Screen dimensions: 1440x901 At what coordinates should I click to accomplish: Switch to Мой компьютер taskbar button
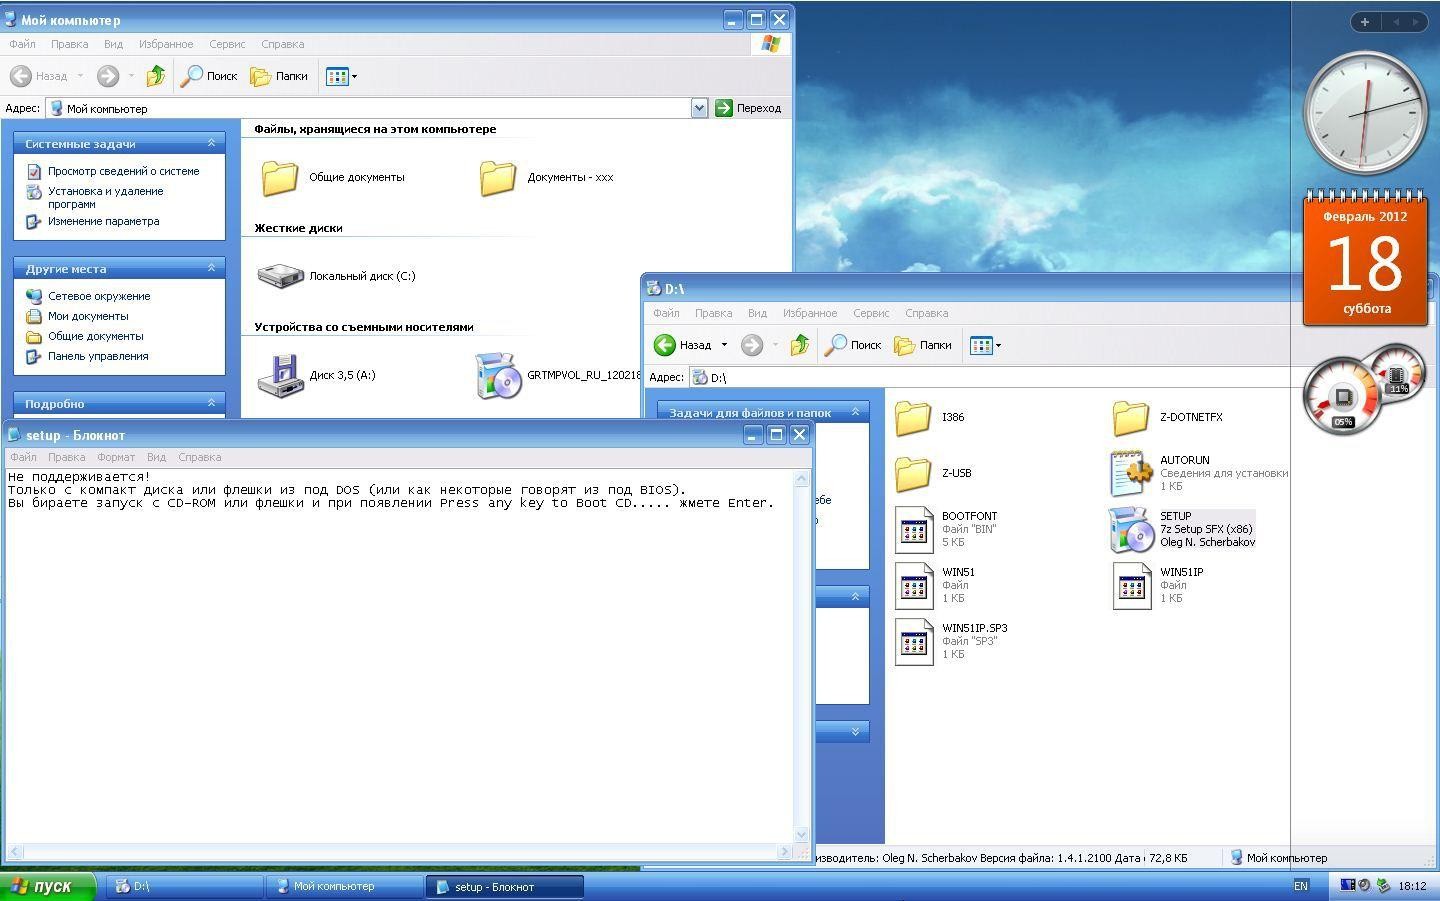coord(345,886)
